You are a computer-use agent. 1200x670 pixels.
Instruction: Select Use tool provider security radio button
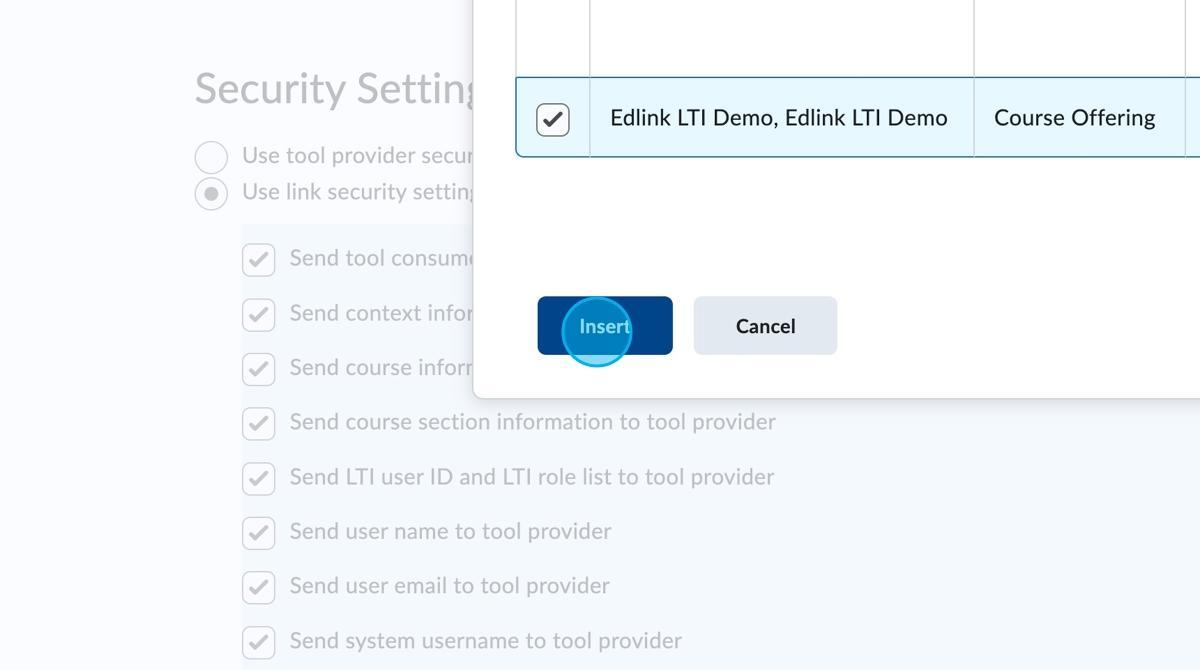211,157
